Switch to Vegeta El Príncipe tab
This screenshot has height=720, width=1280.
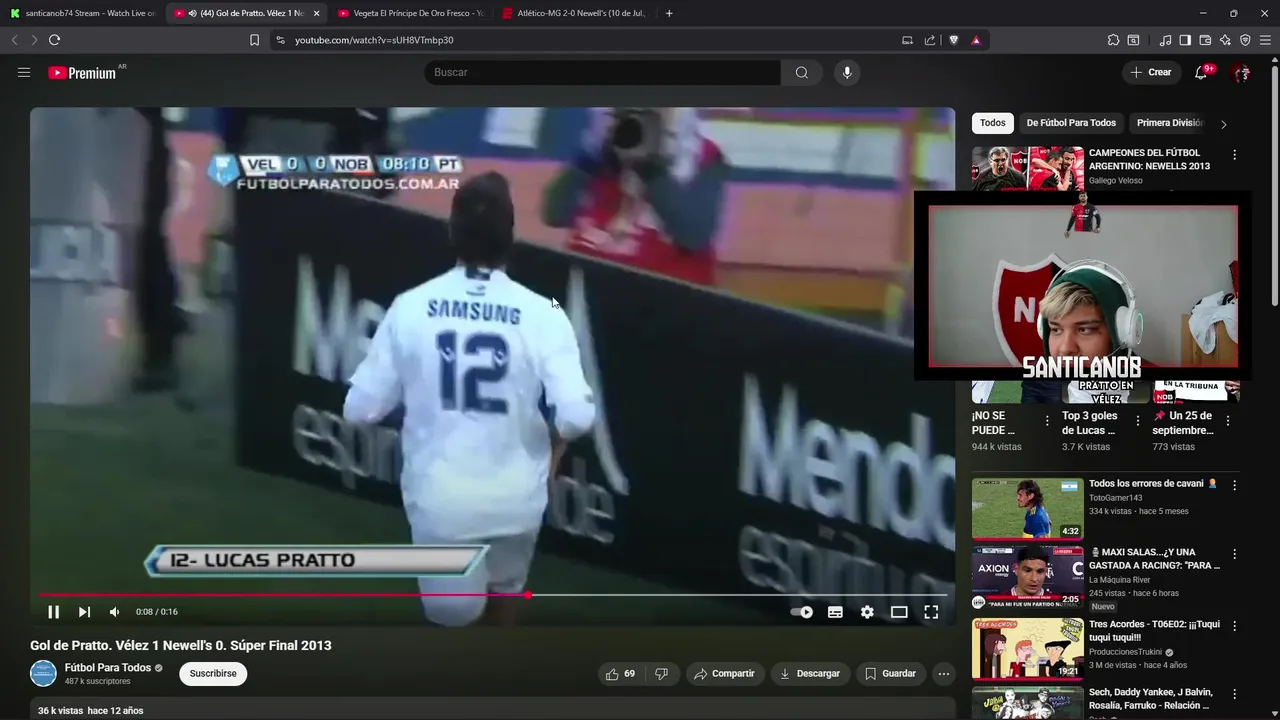tap(410, 13)
